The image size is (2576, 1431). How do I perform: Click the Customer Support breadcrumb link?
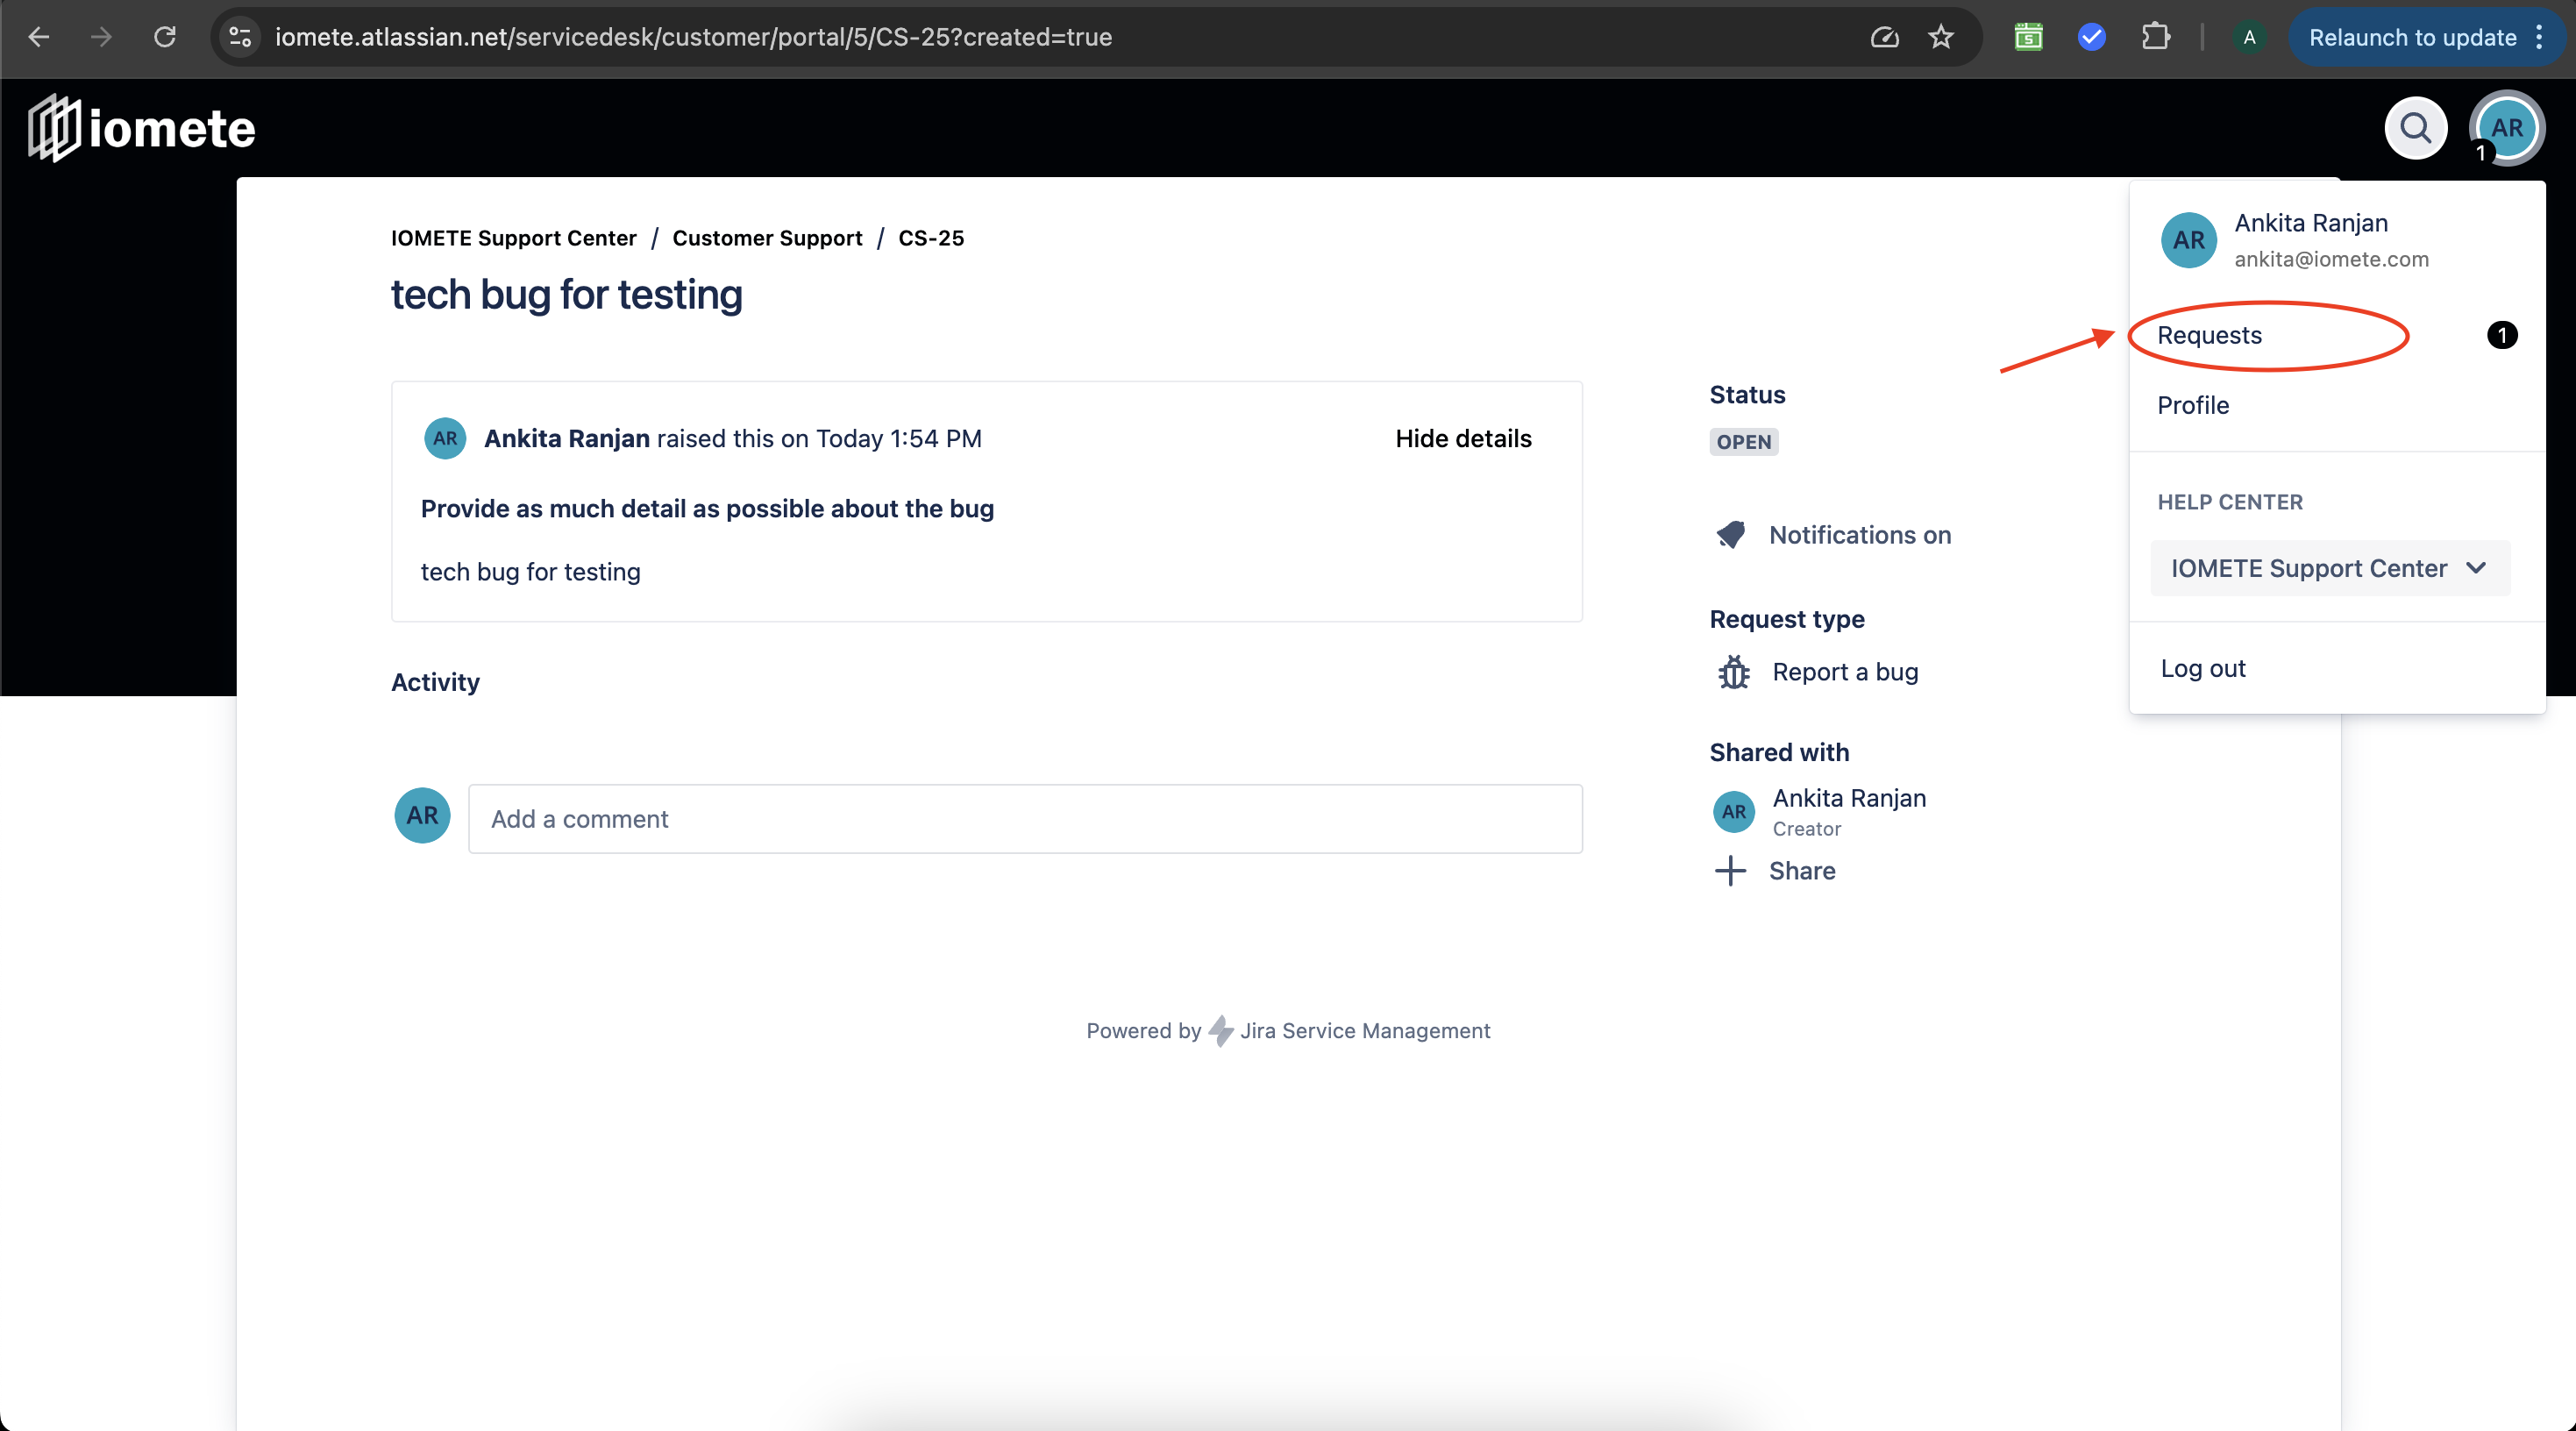point(768,238)
